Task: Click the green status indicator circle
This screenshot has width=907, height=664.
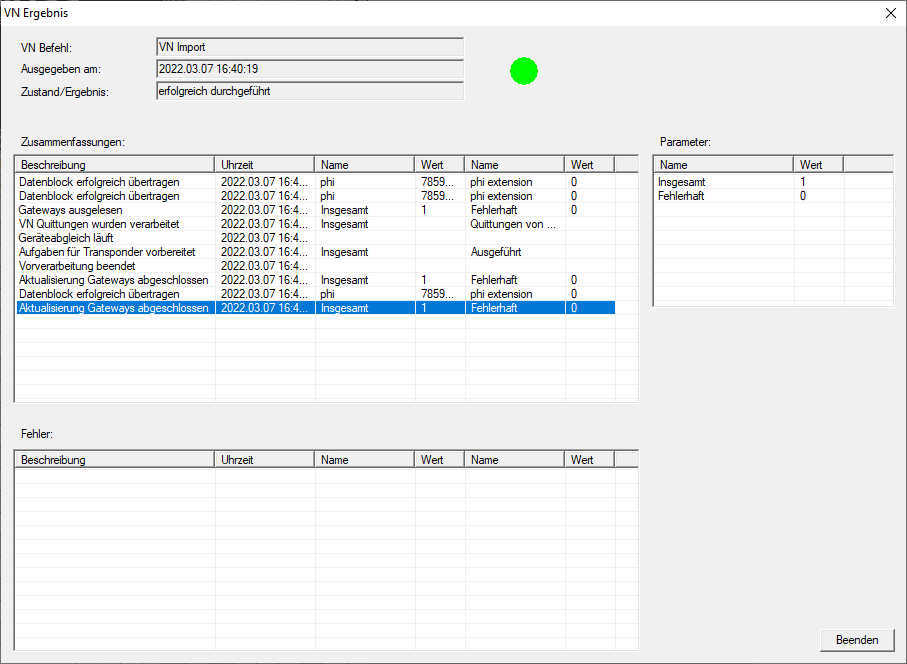Action: pos(524,71)
